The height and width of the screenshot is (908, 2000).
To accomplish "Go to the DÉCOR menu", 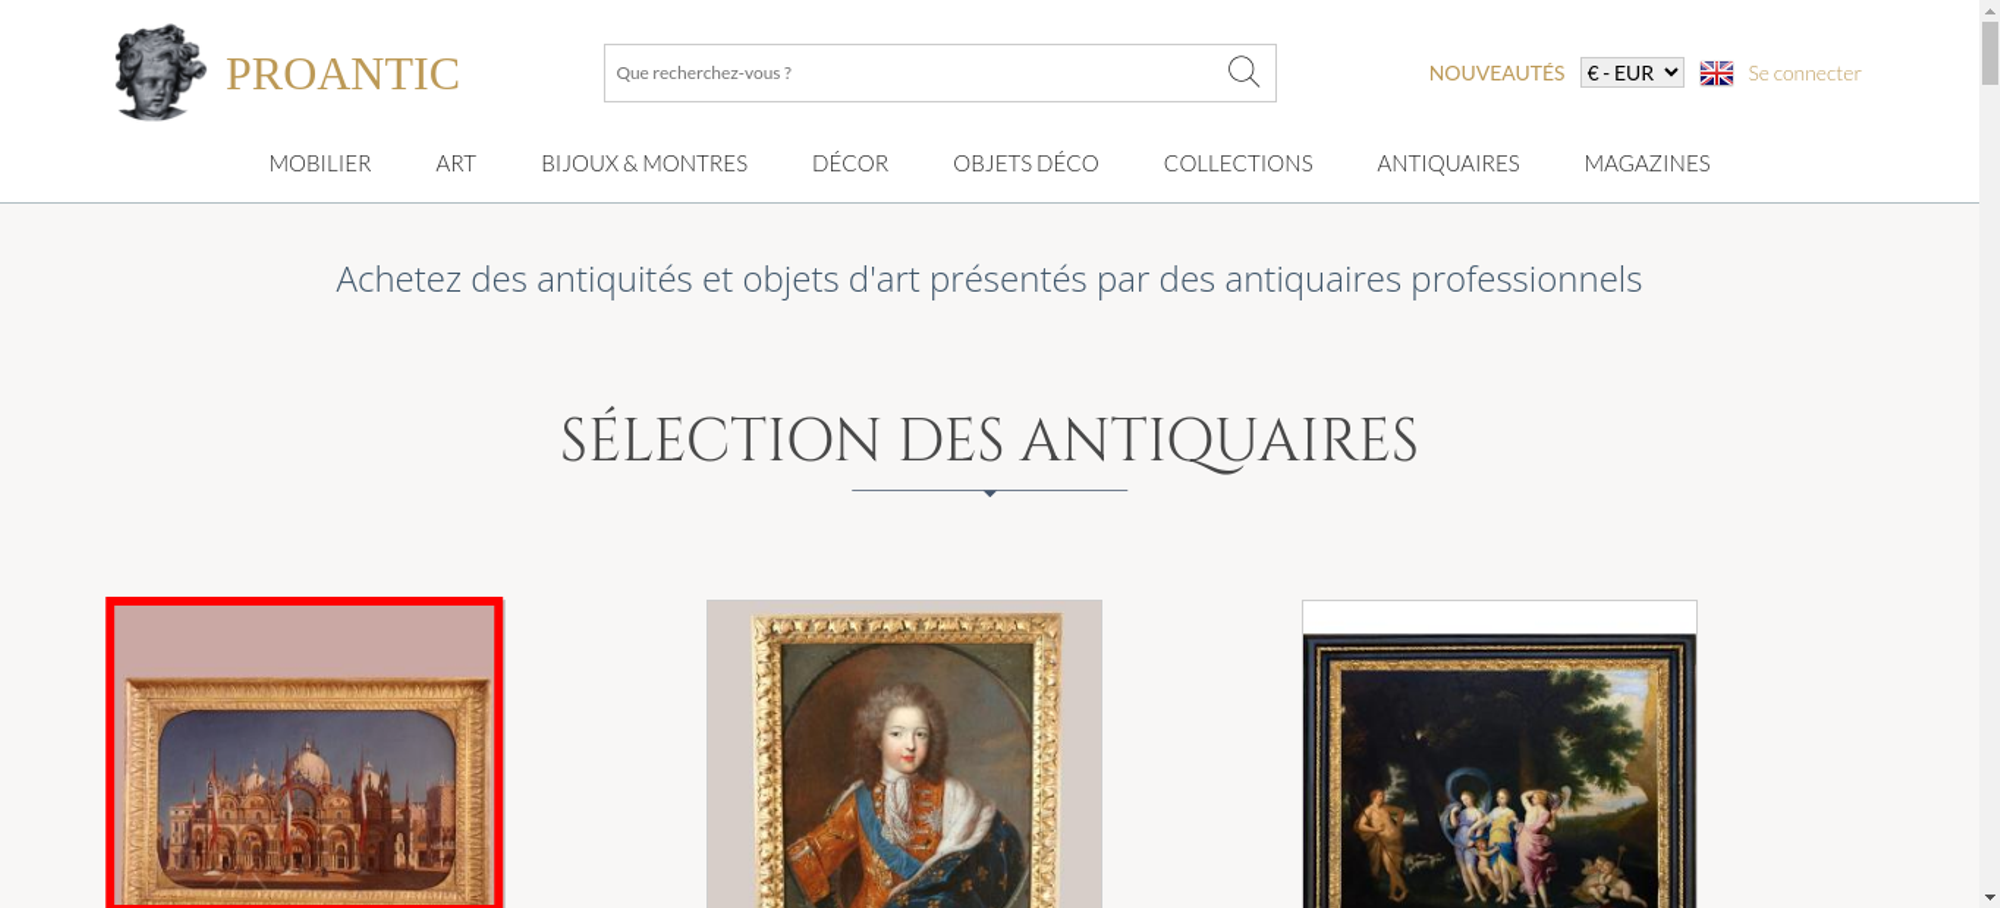I will pos(850,163).
